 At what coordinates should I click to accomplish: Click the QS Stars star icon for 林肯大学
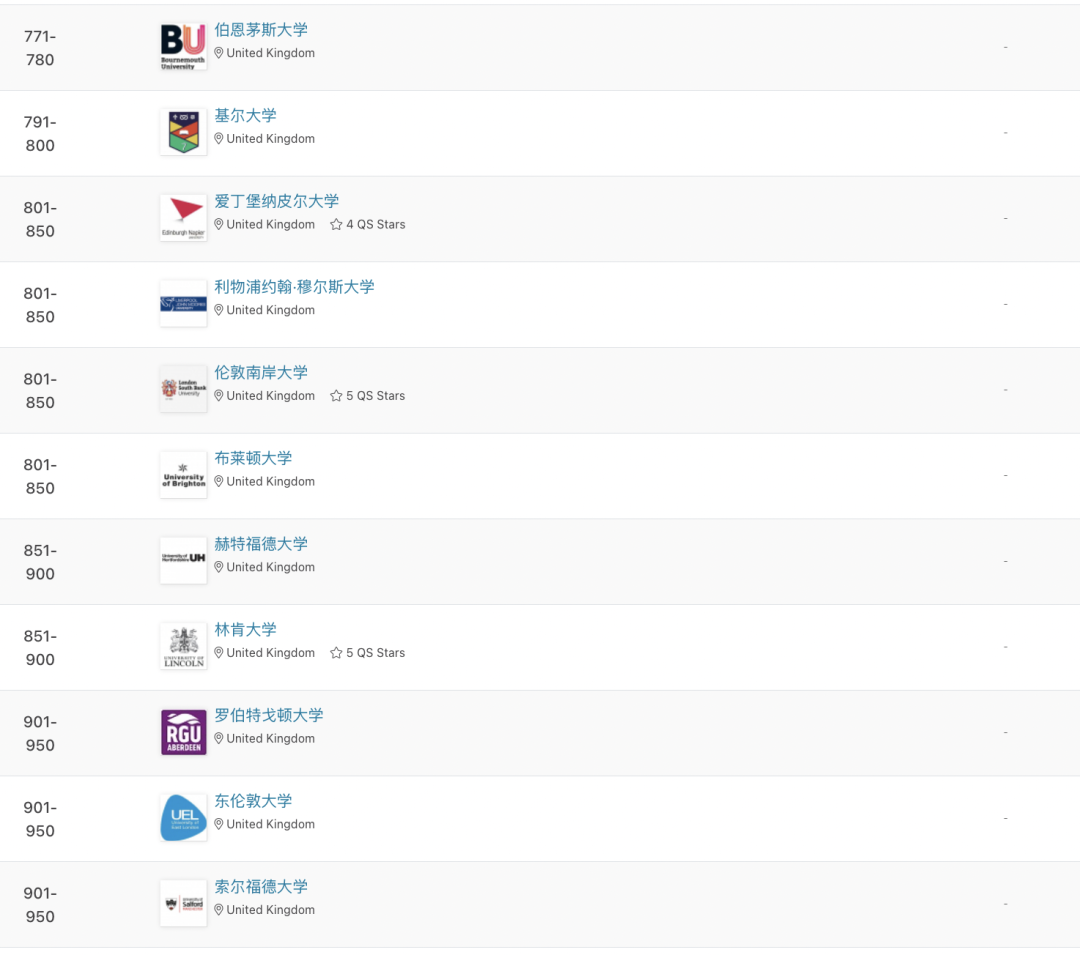(336, 653)
